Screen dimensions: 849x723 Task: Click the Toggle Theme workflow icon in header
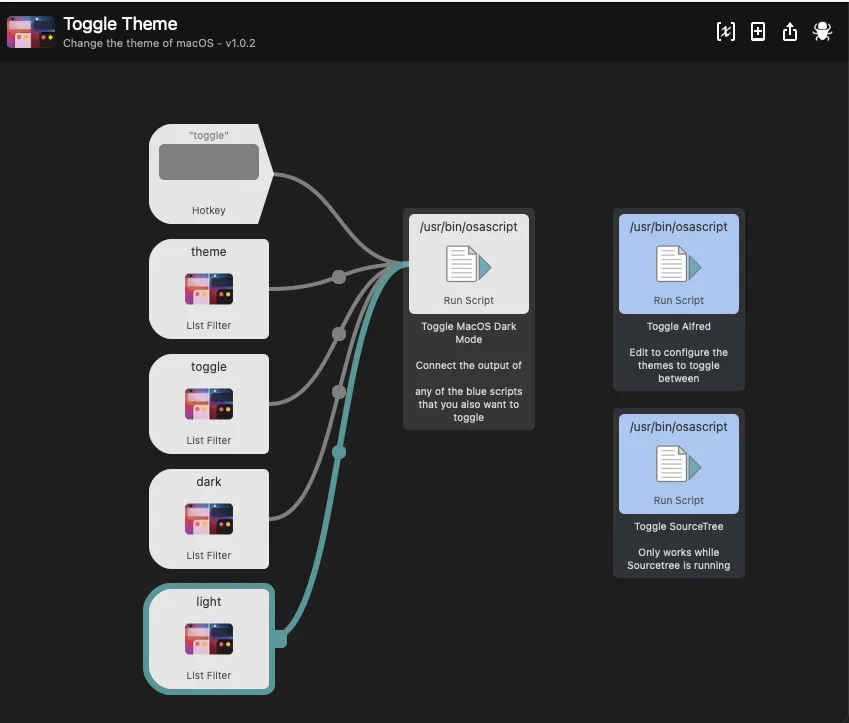pos(31,32)
